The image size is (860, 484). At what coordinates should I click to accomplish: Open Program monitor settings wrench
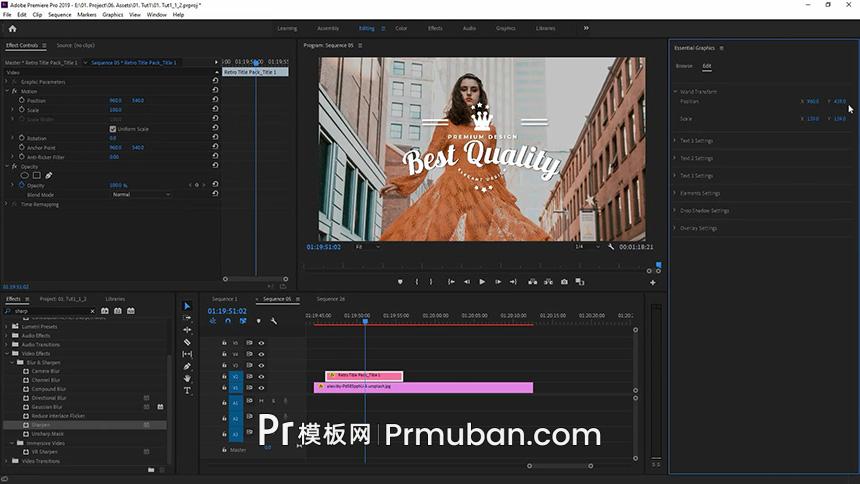point(611,247)
